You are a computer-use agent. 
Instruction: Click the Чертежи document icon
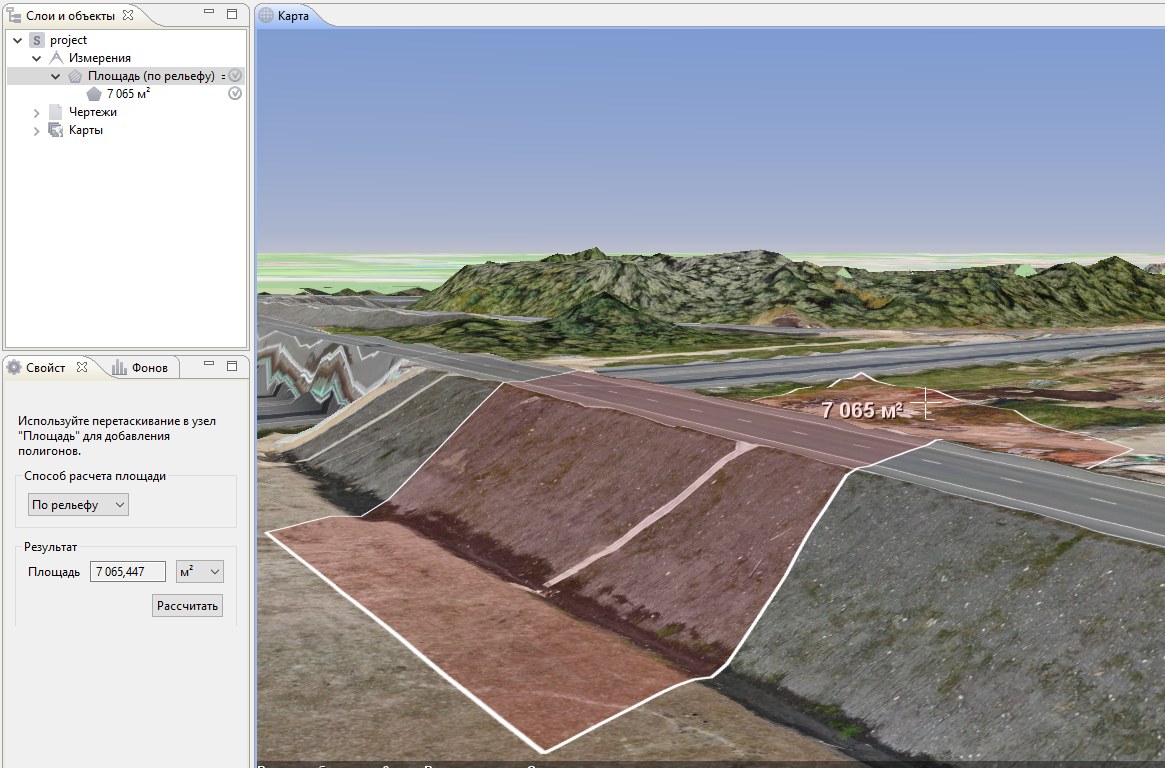pos(56,112)
